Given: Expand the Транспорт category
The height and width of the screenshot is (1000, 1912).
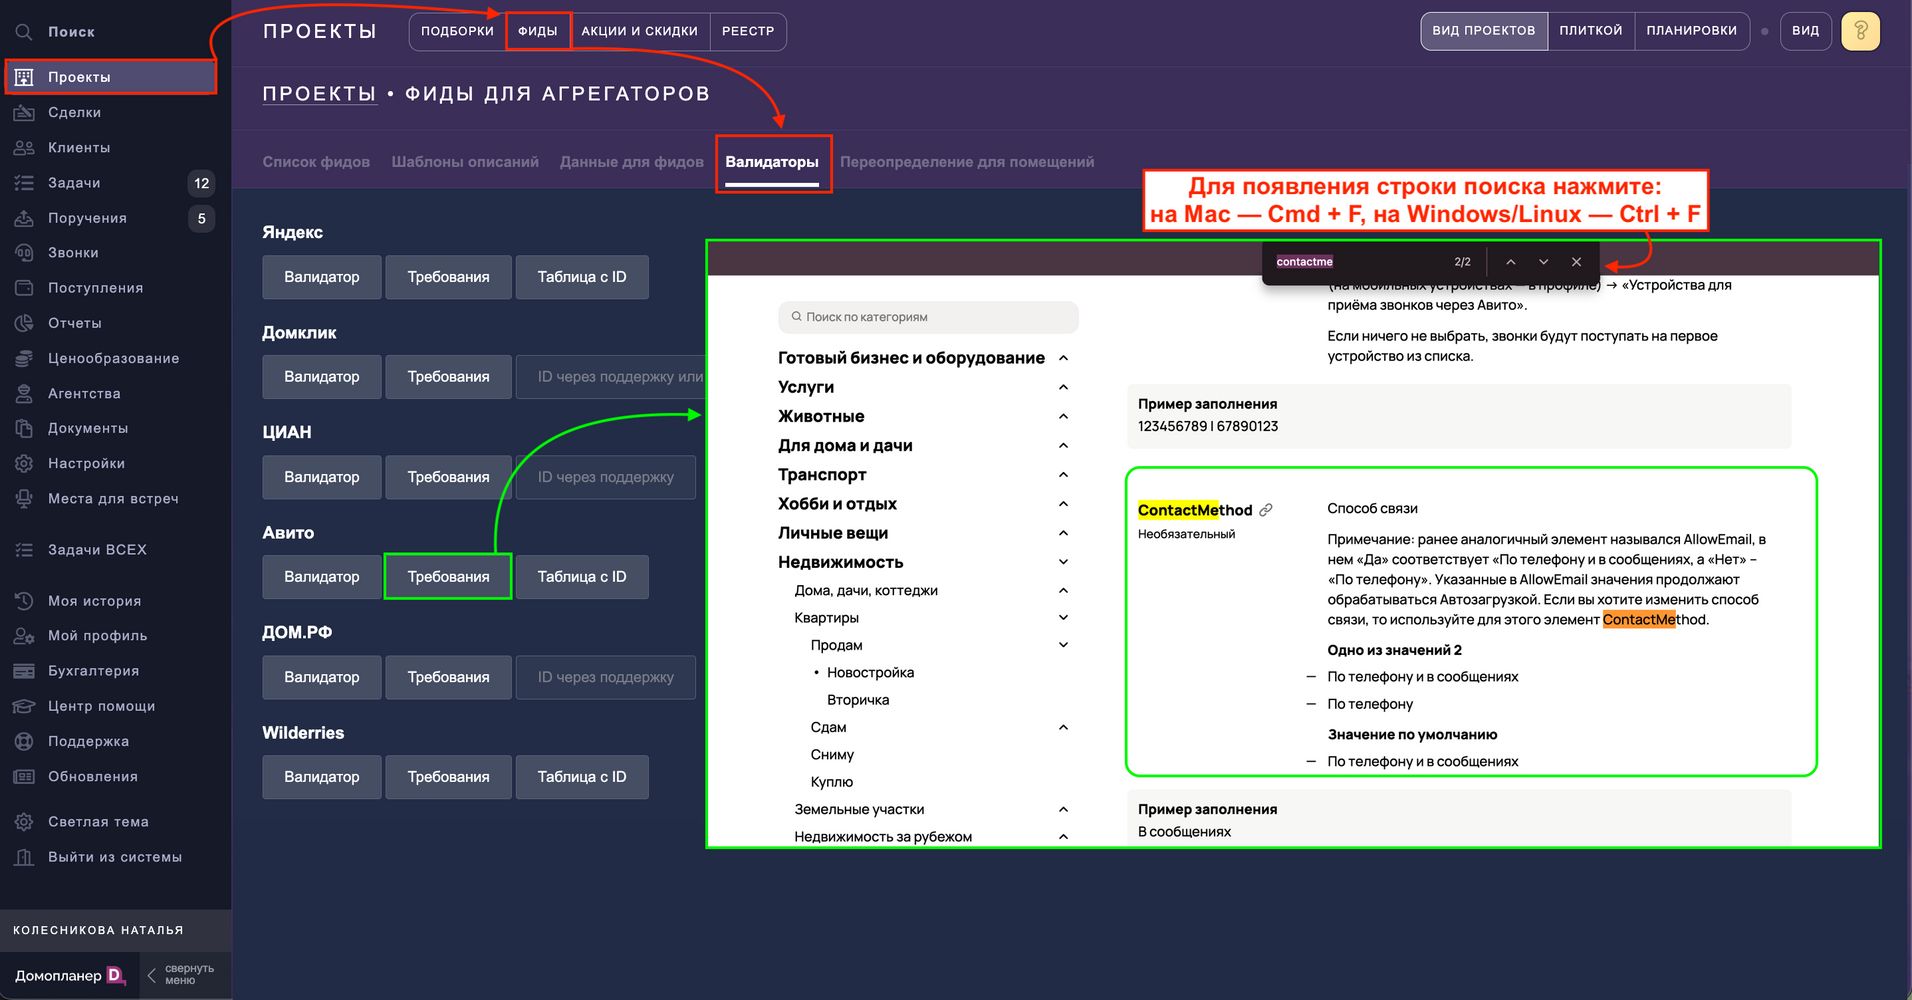Looking at the screenshot, I should [x=1064, y=475].
